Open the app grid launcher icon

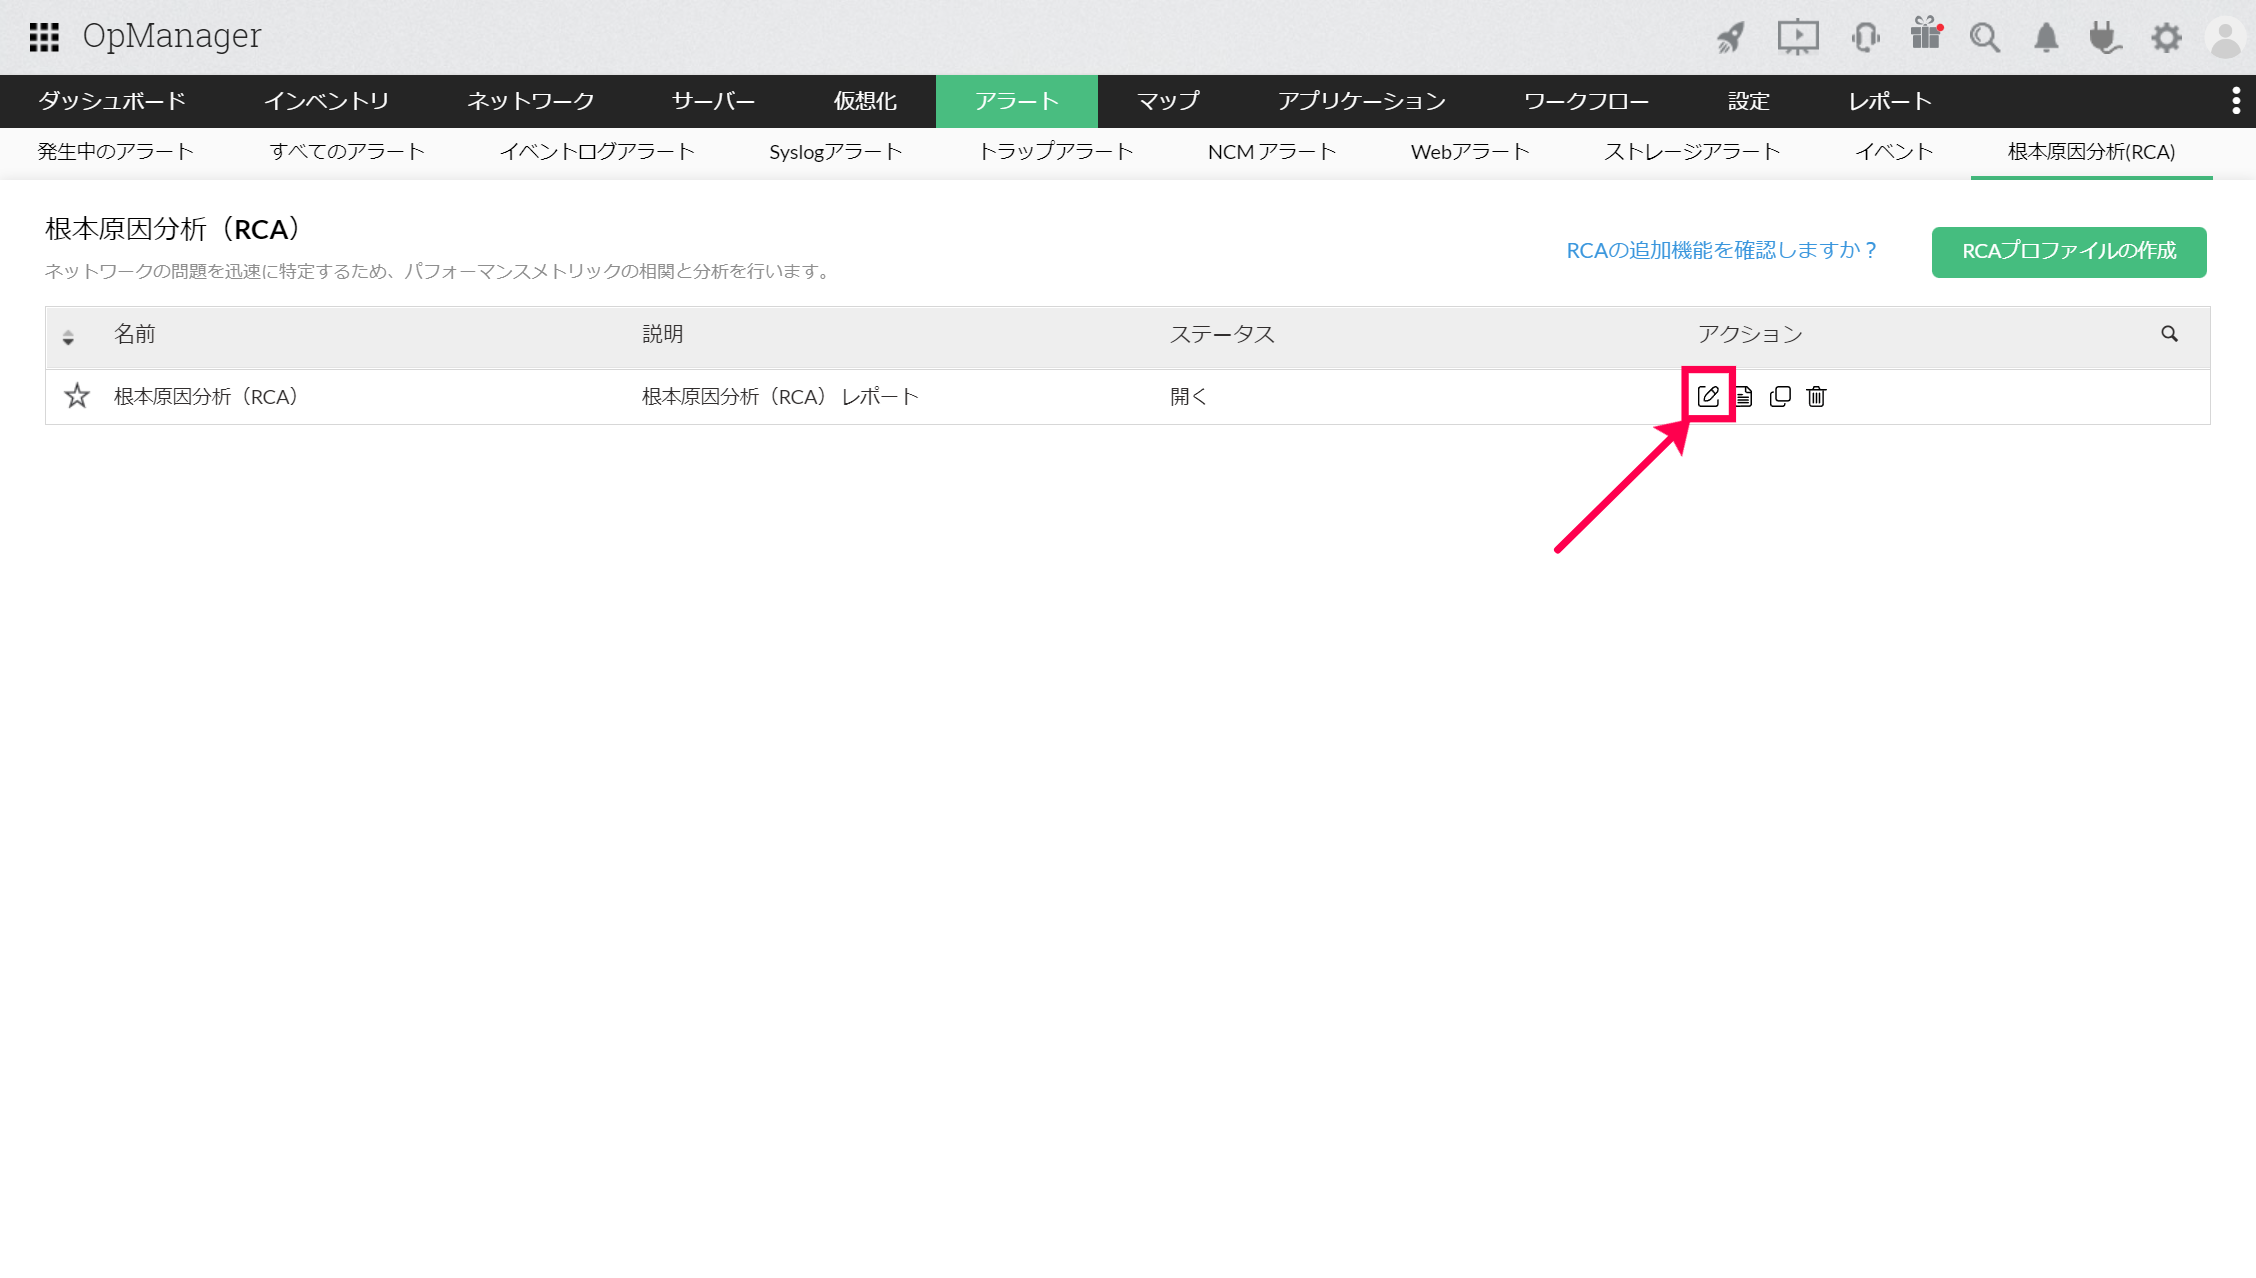(44, 37)
